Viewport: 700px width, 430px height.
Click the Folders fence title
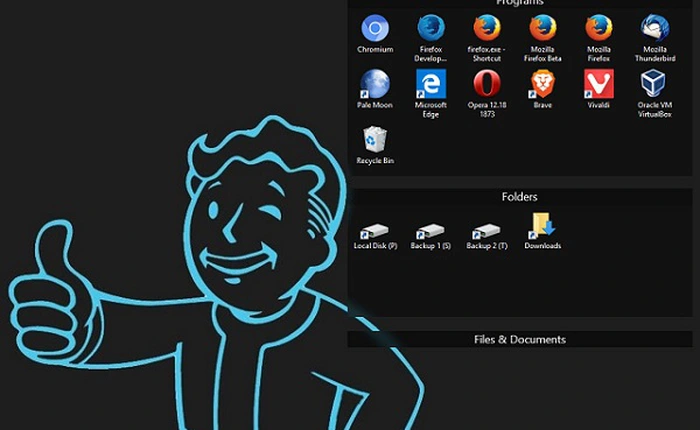(x=519, y=197)
